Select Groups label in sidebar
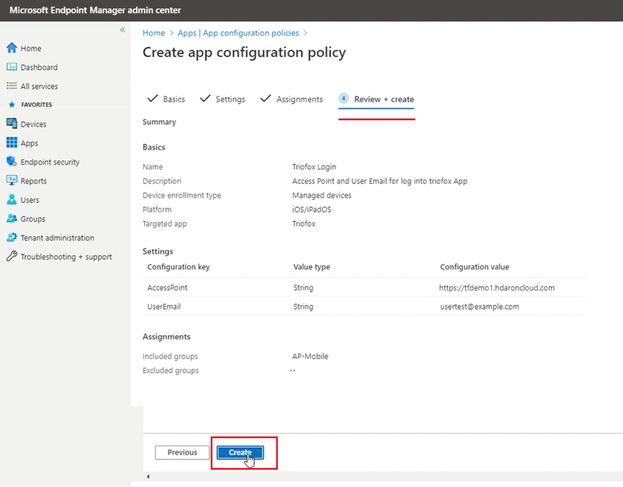 coord(33,219)
